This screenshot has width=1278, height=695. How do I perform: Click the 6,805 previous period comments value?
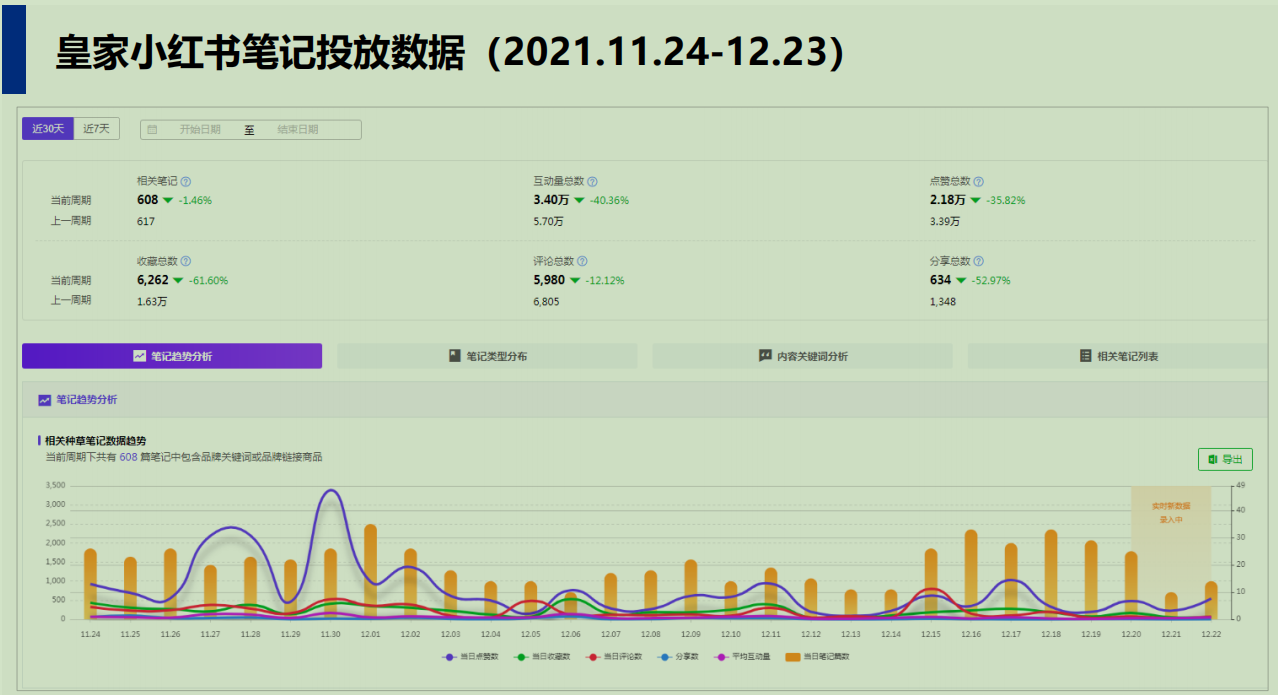[x=547, y=301]
